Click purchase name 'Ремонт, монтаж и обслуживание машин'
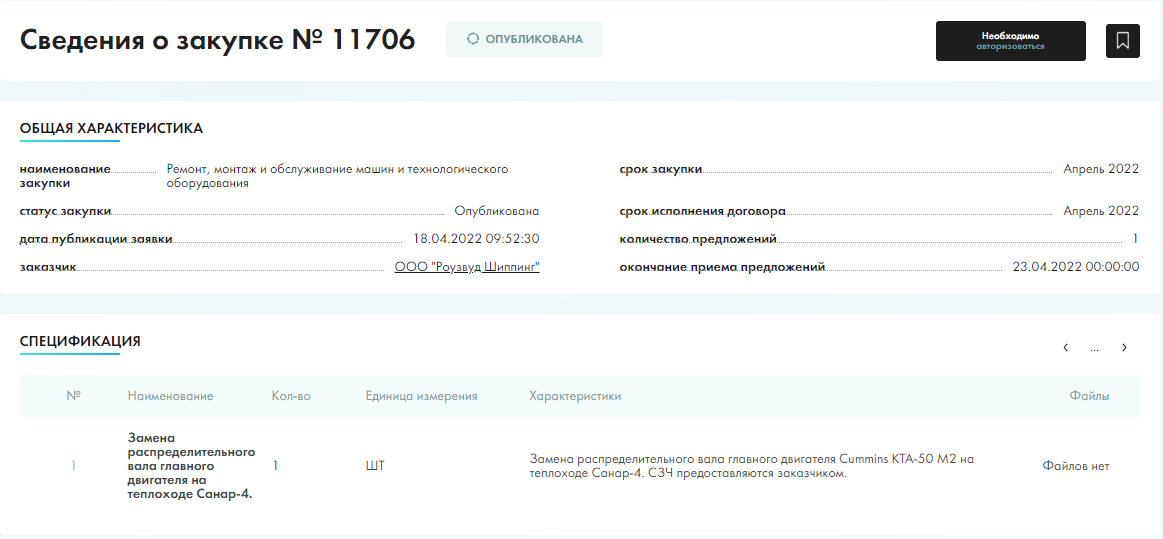 [337, 176]
